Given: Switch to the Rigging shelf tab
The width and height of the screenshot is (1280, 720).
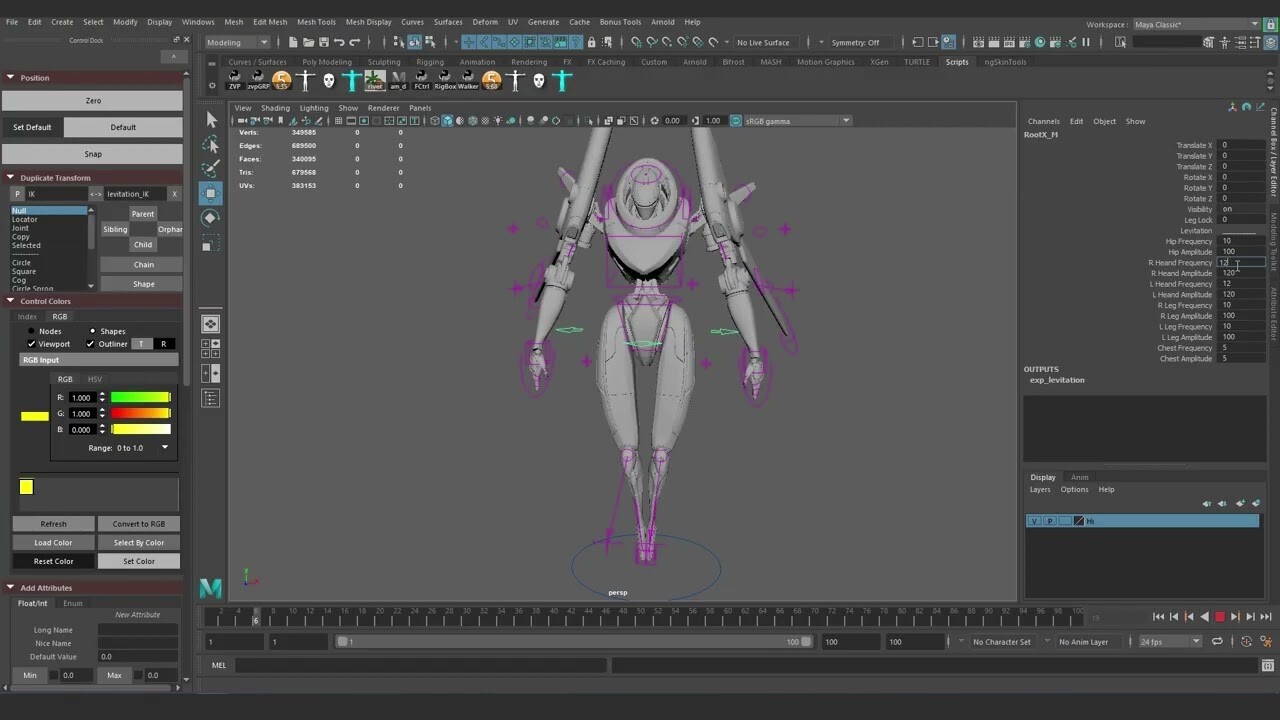Looking at the screenshot, I should 430,62.
